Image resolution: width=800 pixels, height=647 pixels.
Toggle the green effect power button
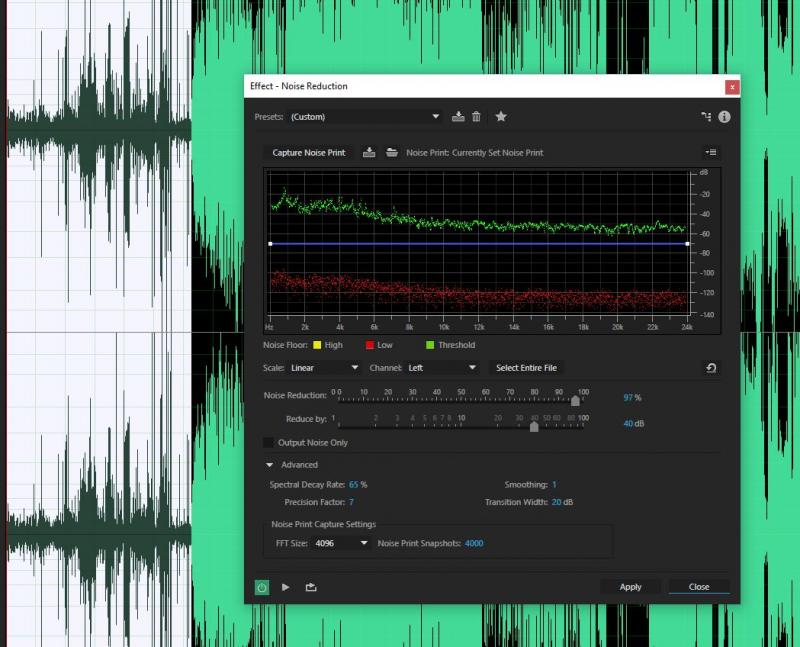(262, 587)
